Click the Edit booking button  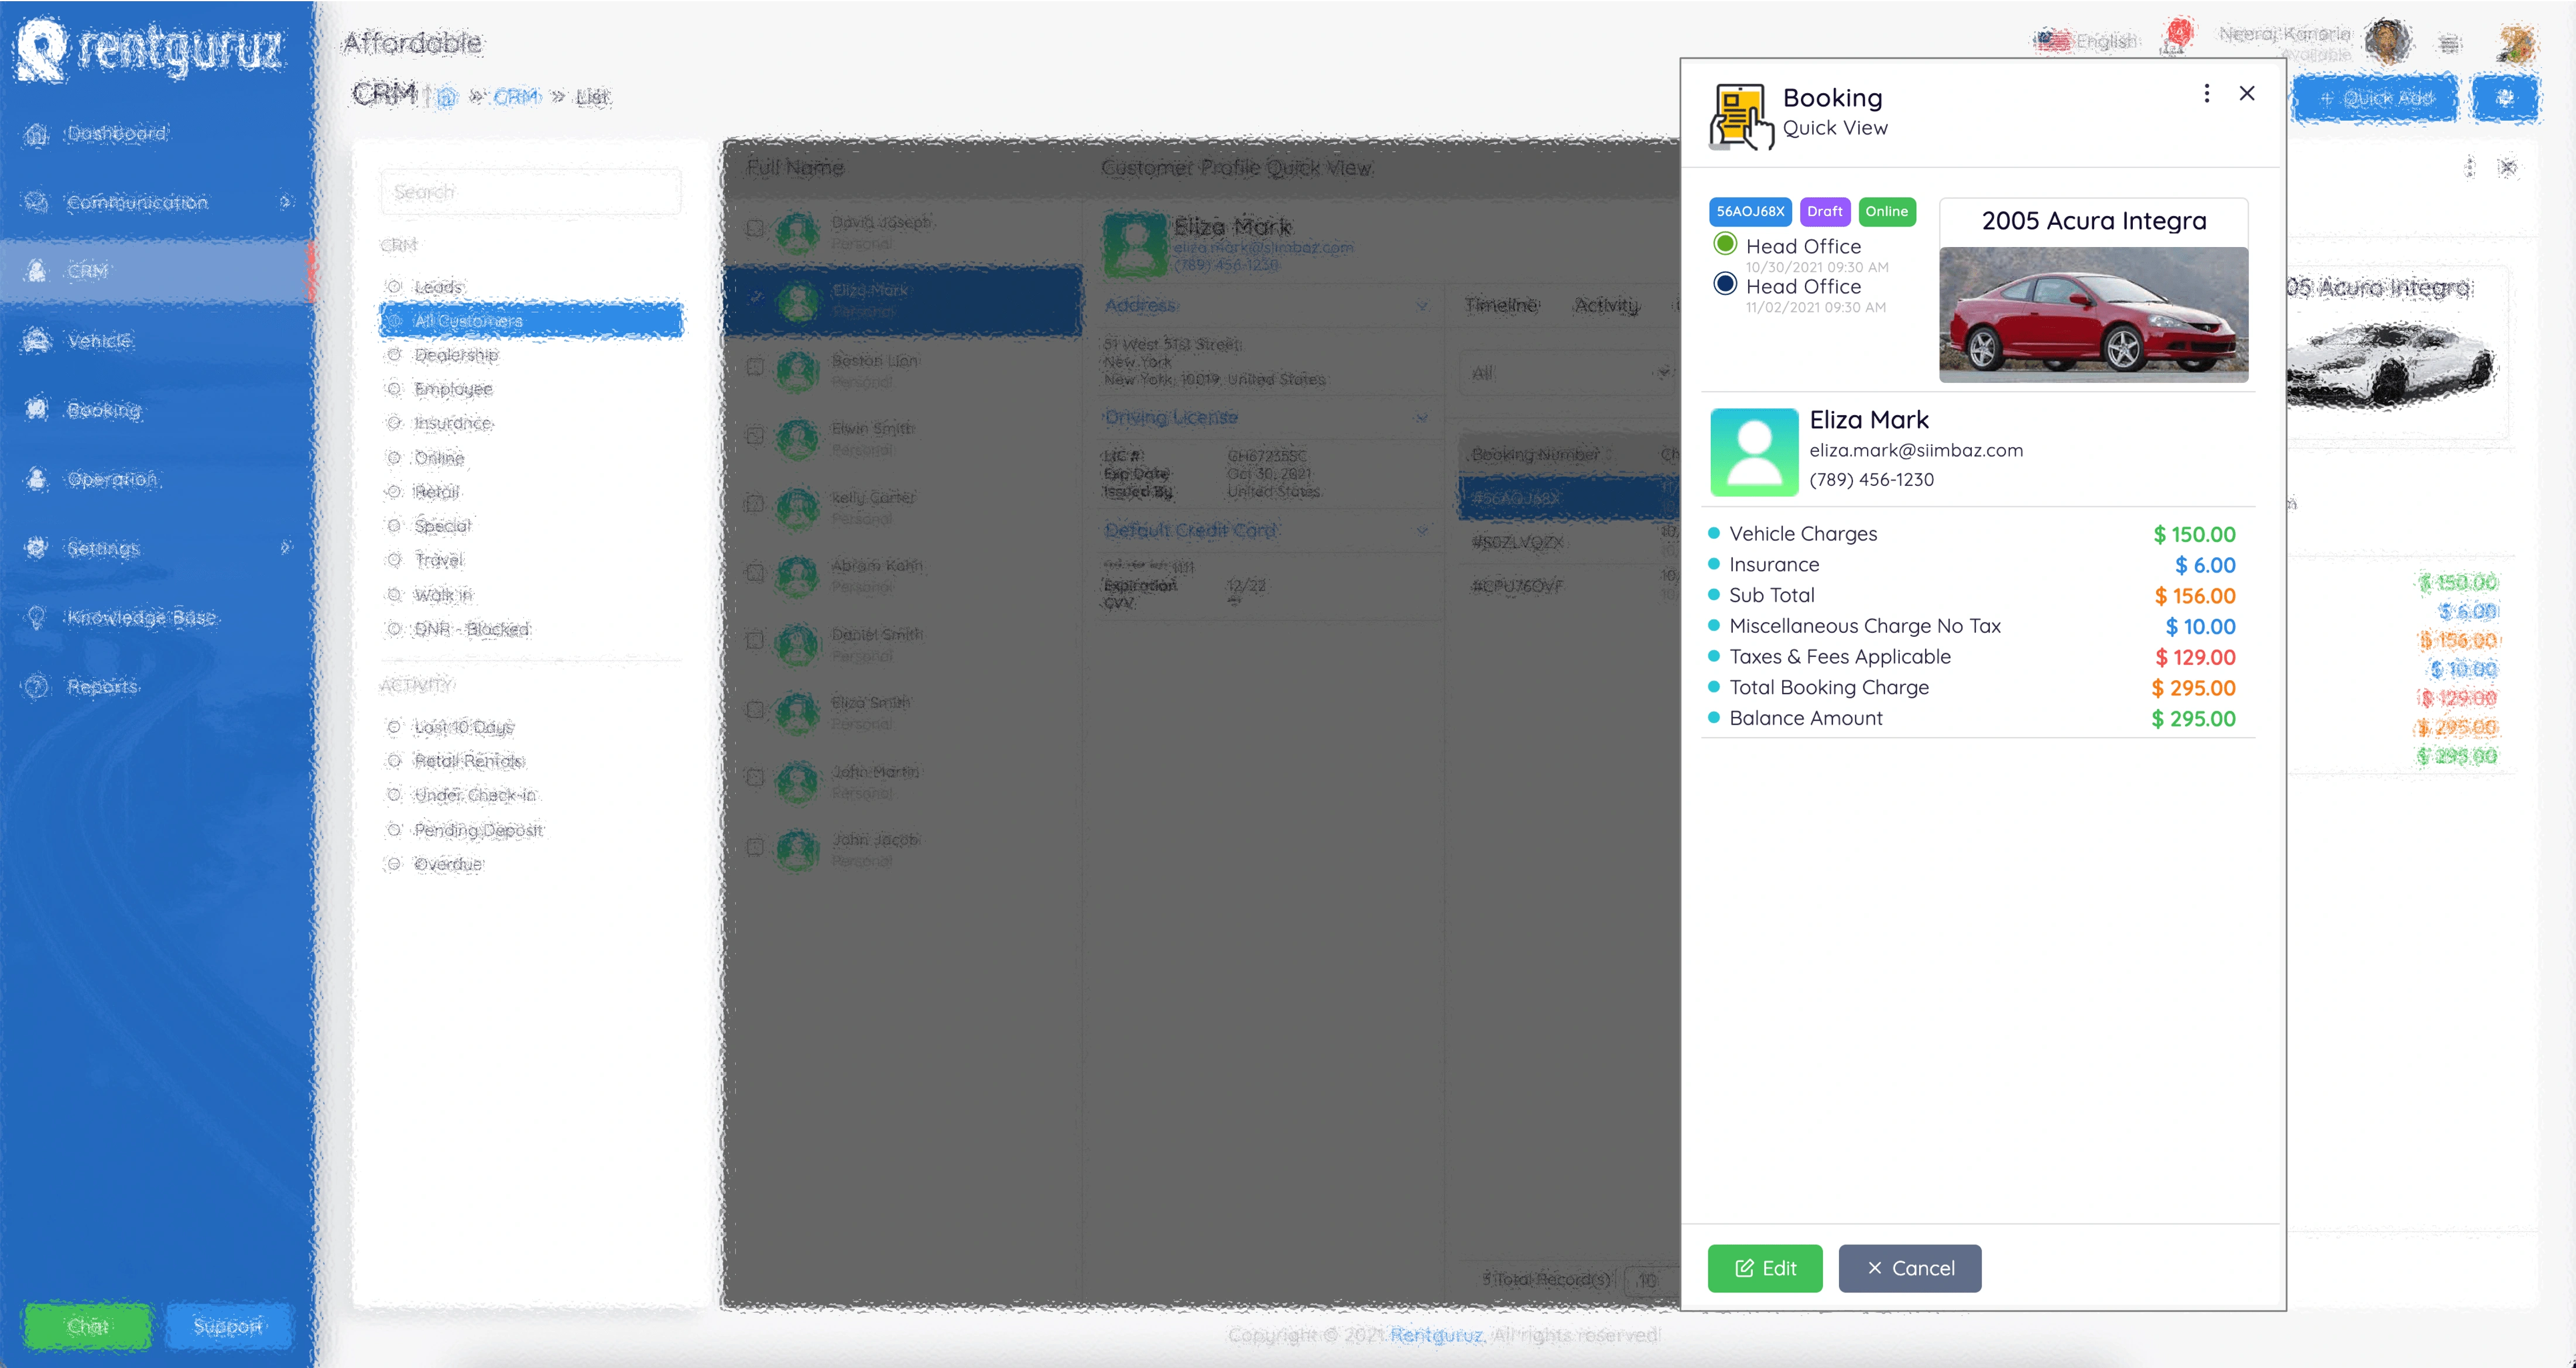[1764, 1268]
